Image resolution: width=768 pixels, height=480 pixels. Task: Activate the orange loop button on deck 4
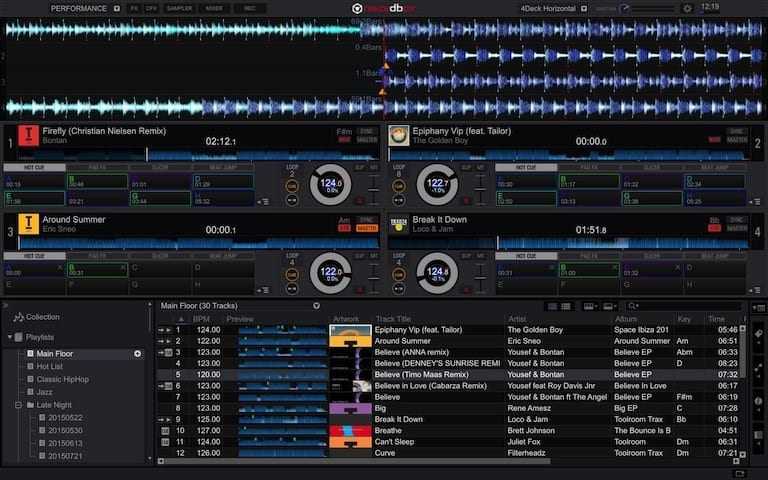coord(399,275)
